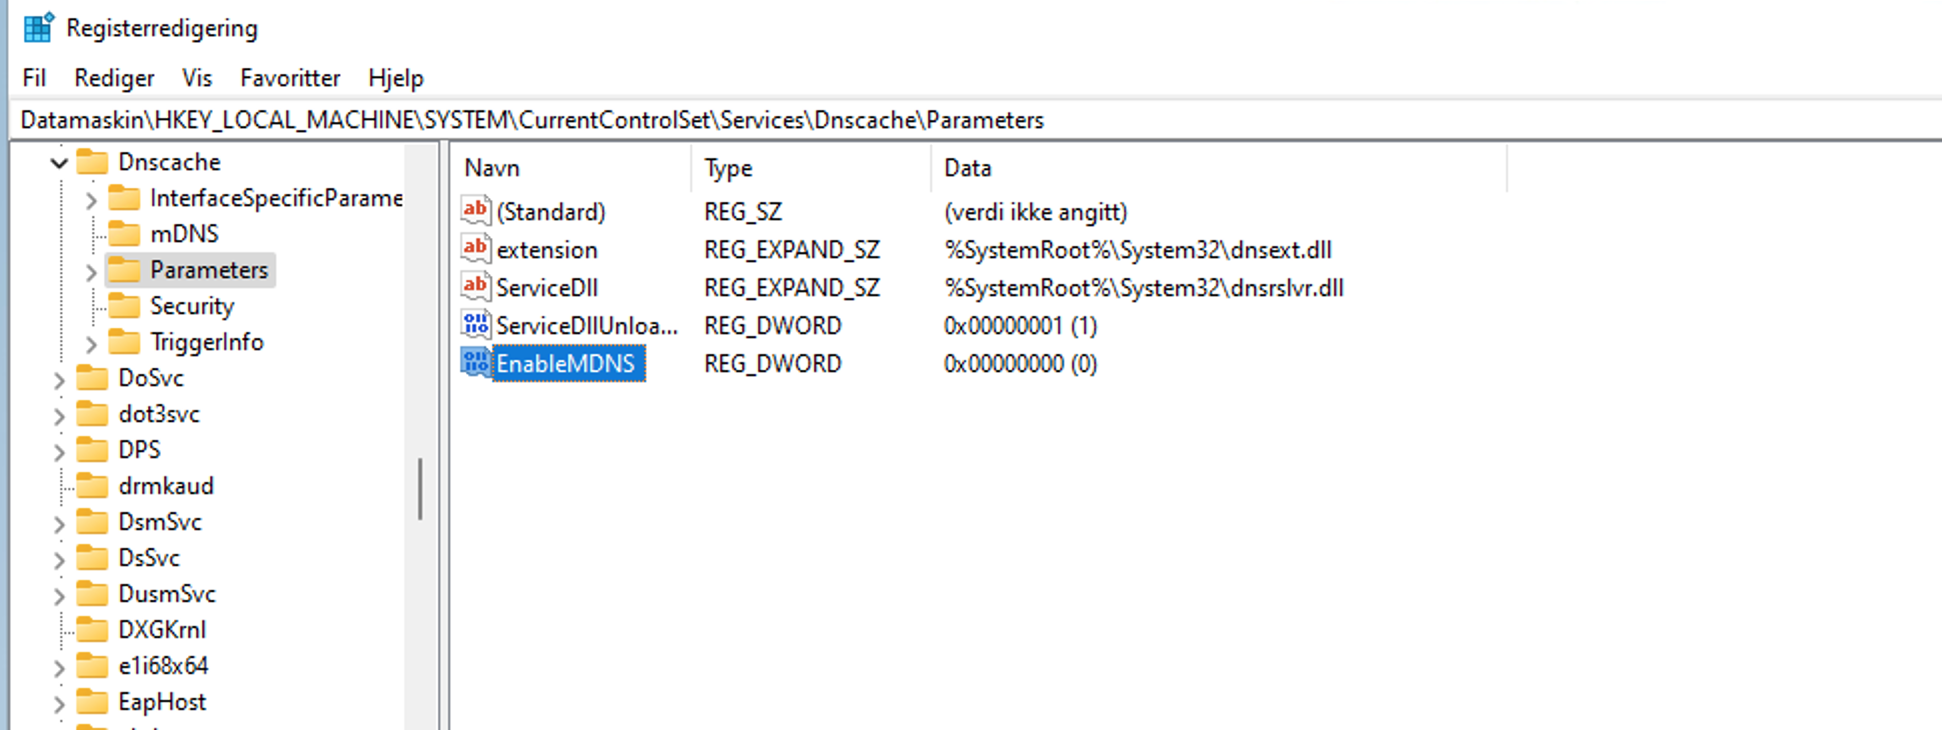Select the TriggerInfo folder icon

[x=124, y=341]
